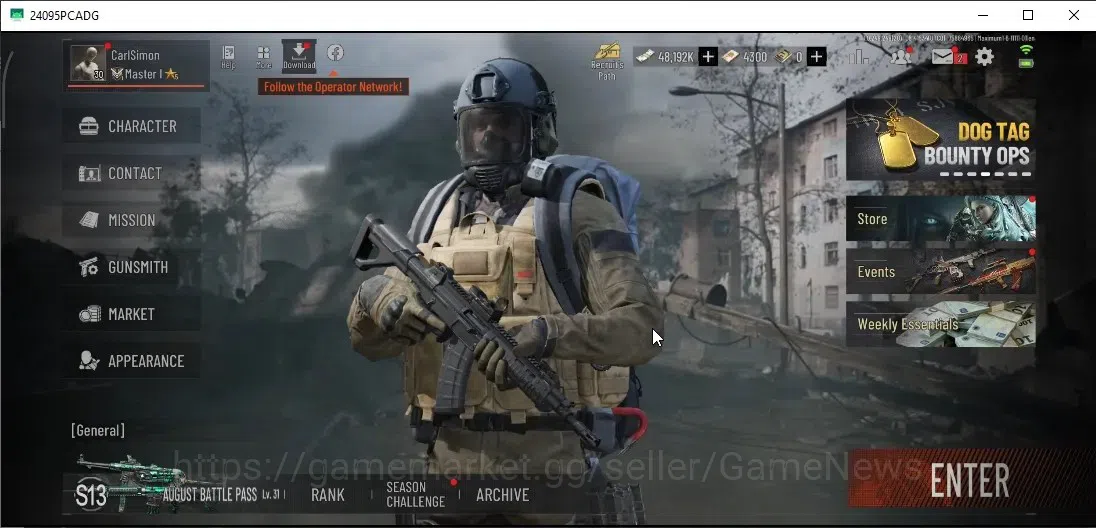Open the MARKET menu
Viewport: 1096px width, 528px height.
pos(131,314)
